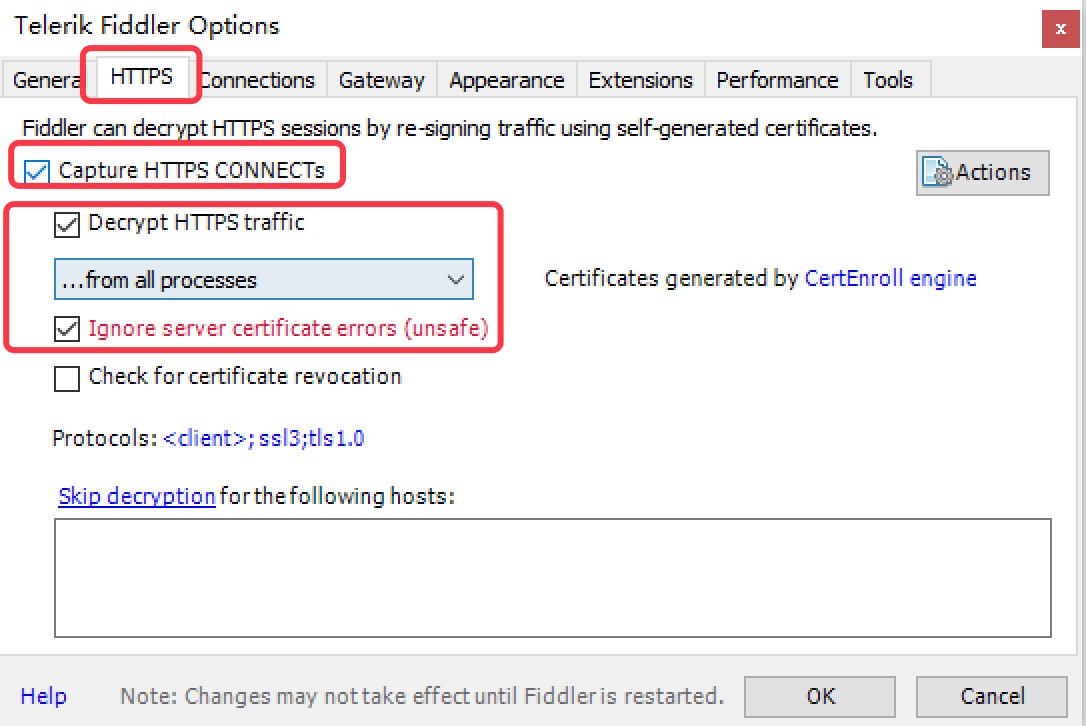Image resolution: width=1086 pixels, height=726 pixels.
Task: Open the Connections tab
Action: point(258,80)
